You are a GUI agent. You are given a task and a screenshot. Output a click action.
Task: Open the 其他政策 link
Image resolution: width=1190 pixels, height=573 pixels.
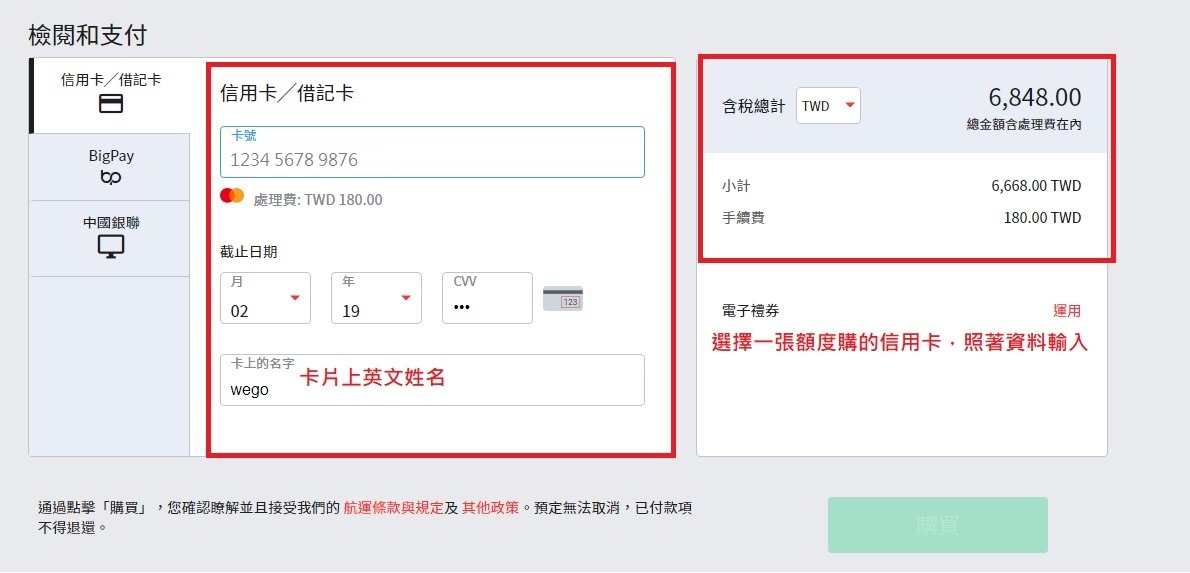point(490,508)
